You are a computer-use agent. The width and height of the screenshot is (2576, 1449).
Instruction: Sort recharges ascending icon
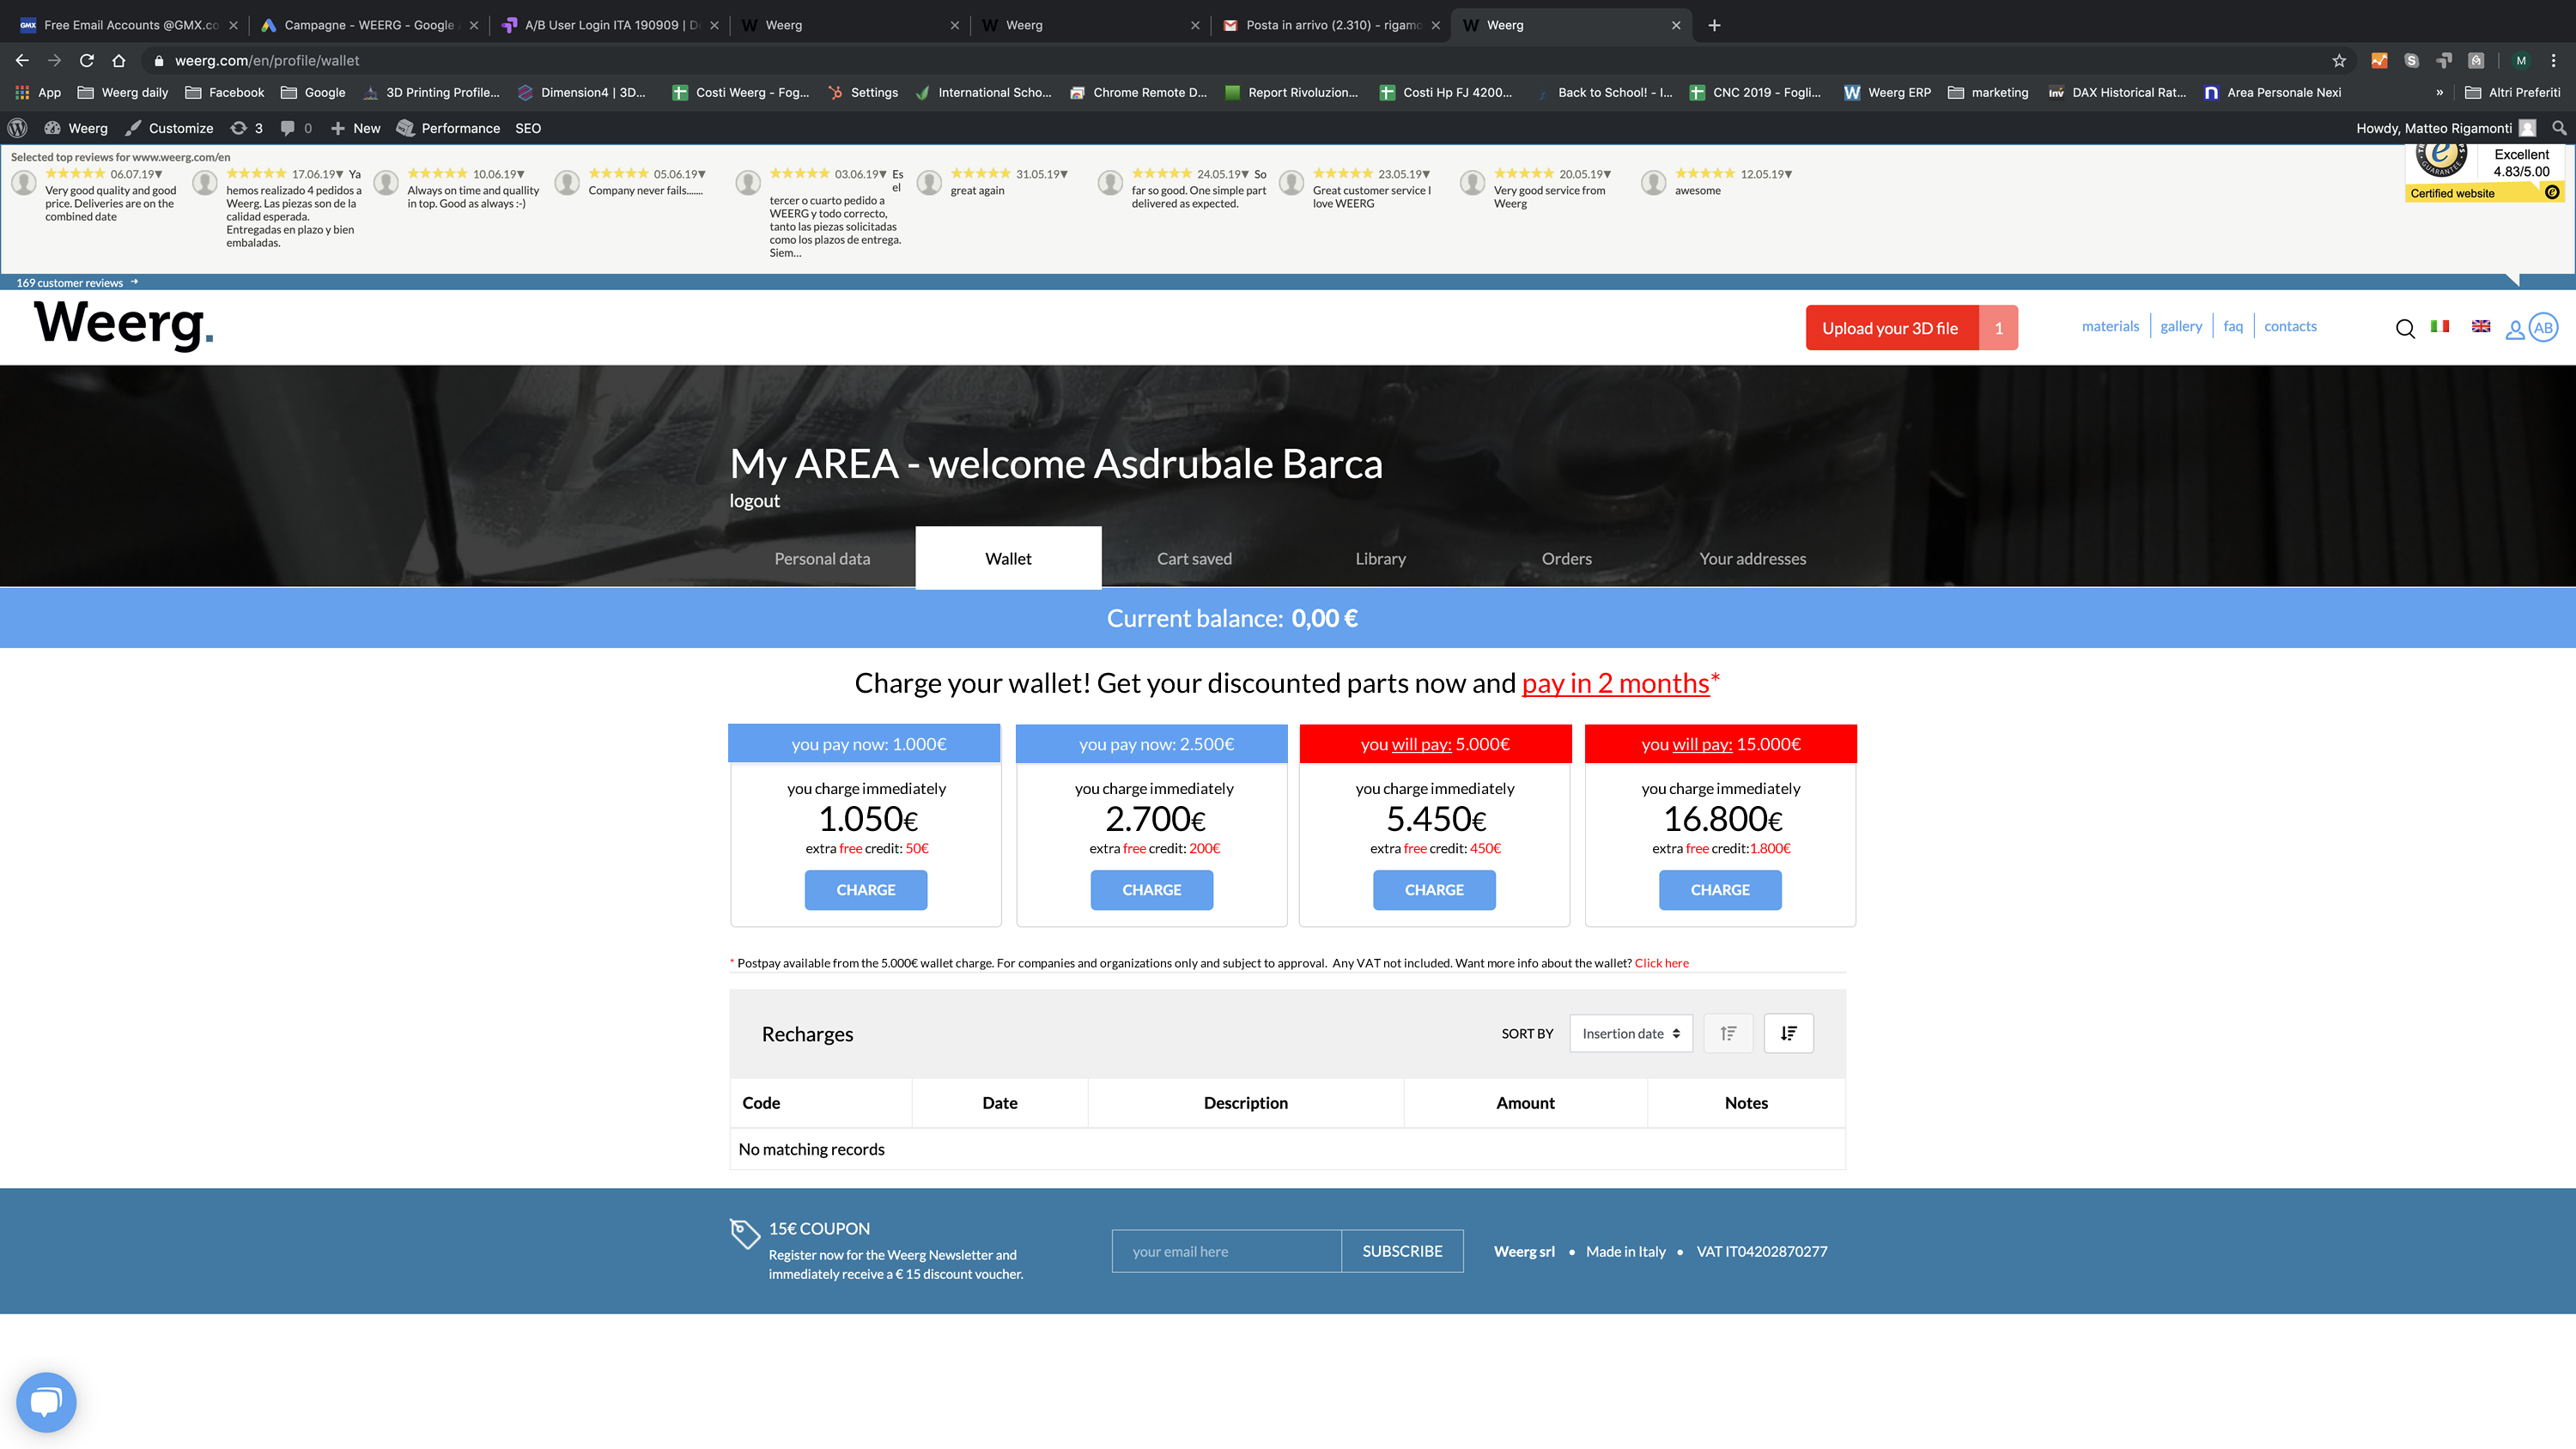(x=1728, y=1033)
